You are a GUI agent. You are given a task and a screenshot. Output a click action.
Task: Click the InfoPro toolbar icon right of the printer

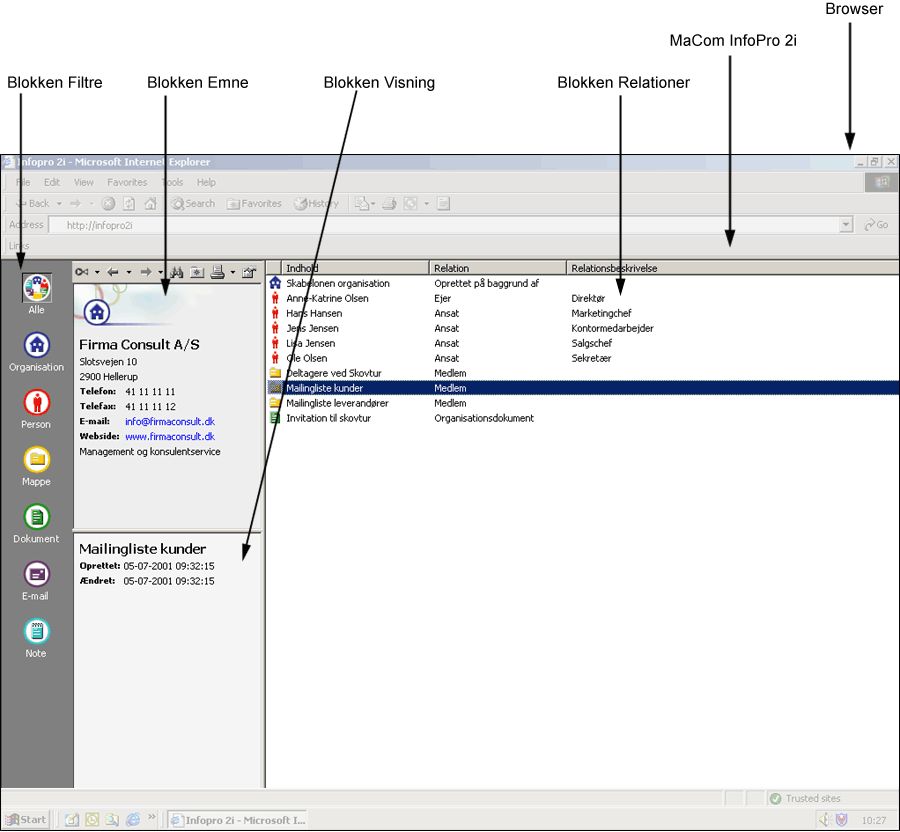249,272
